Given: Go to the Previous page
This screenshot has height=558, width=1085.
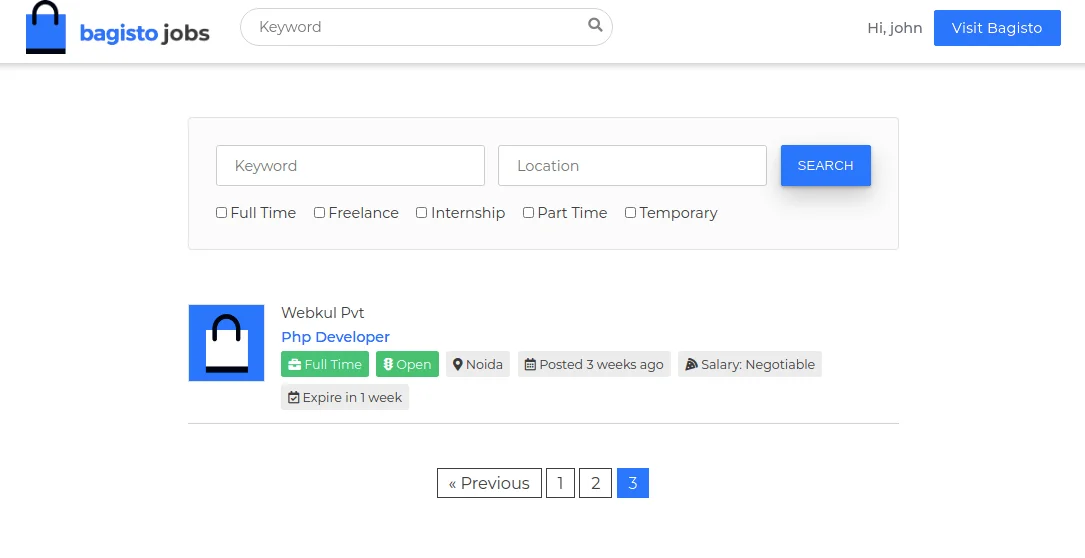Looking at the screenshot, I should [489, 483].
